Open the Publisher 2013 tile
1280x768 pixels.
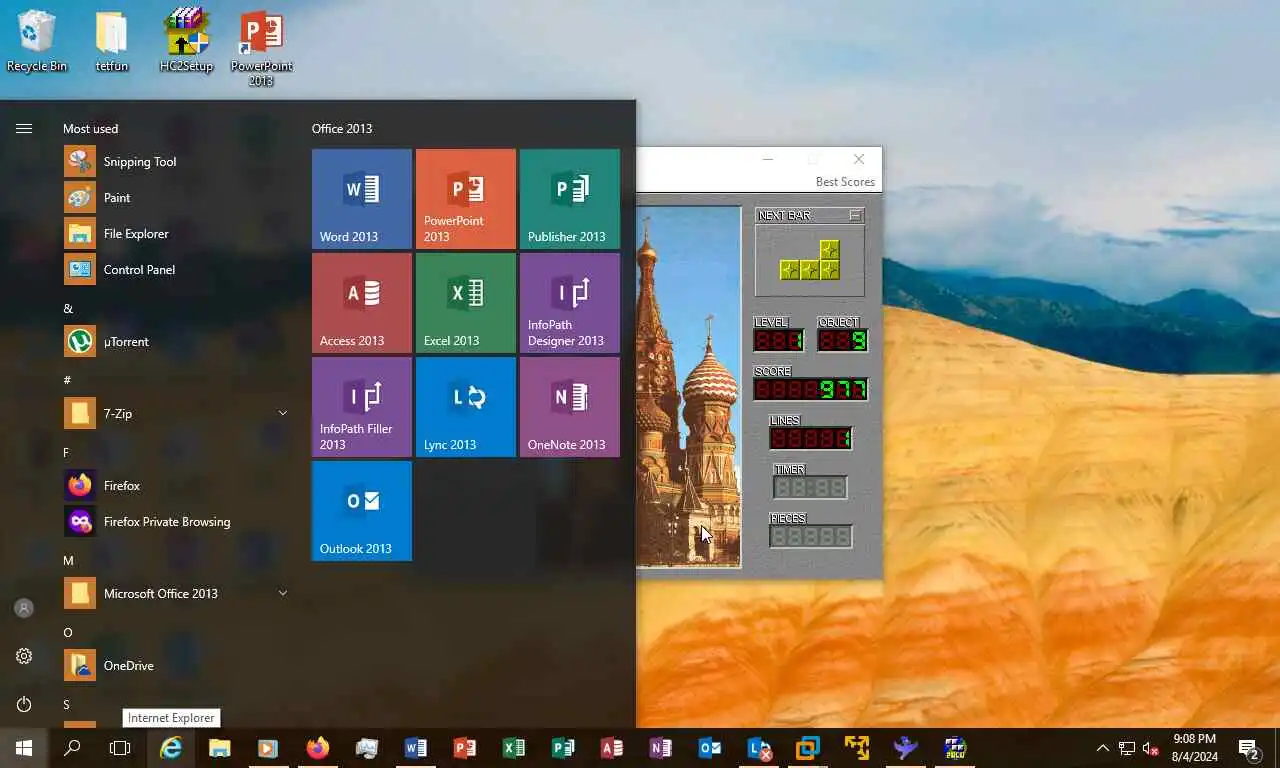570,199
